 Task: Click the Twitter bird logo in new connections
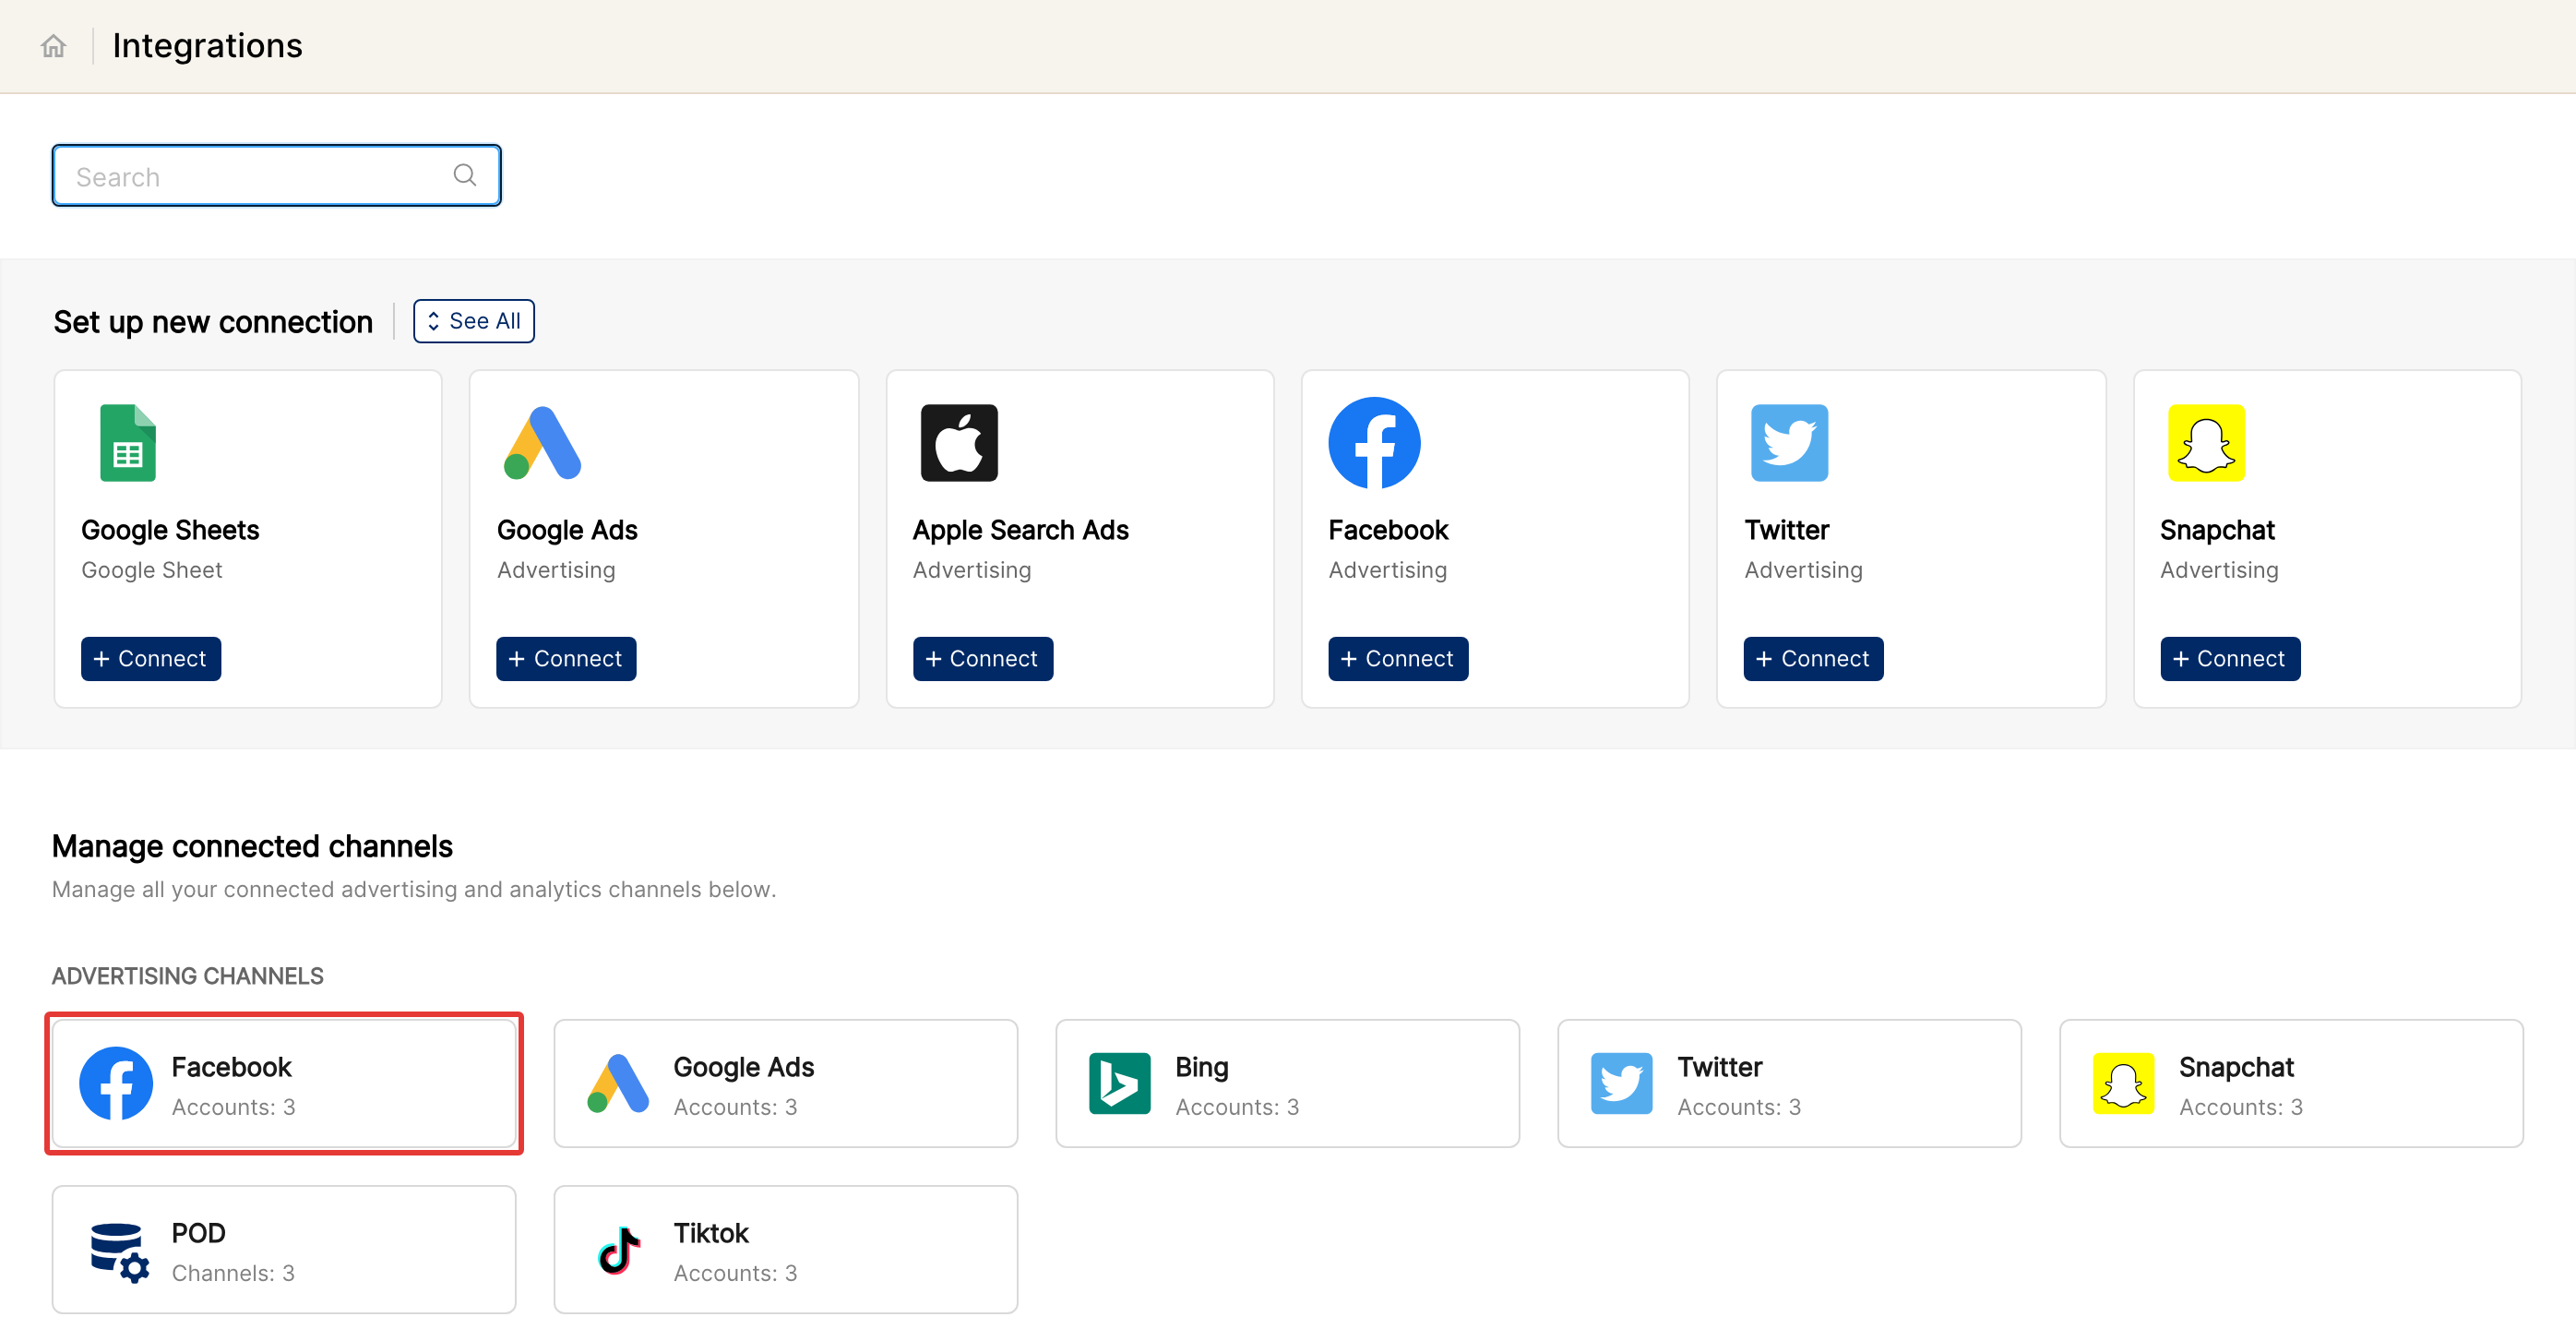1789,443
